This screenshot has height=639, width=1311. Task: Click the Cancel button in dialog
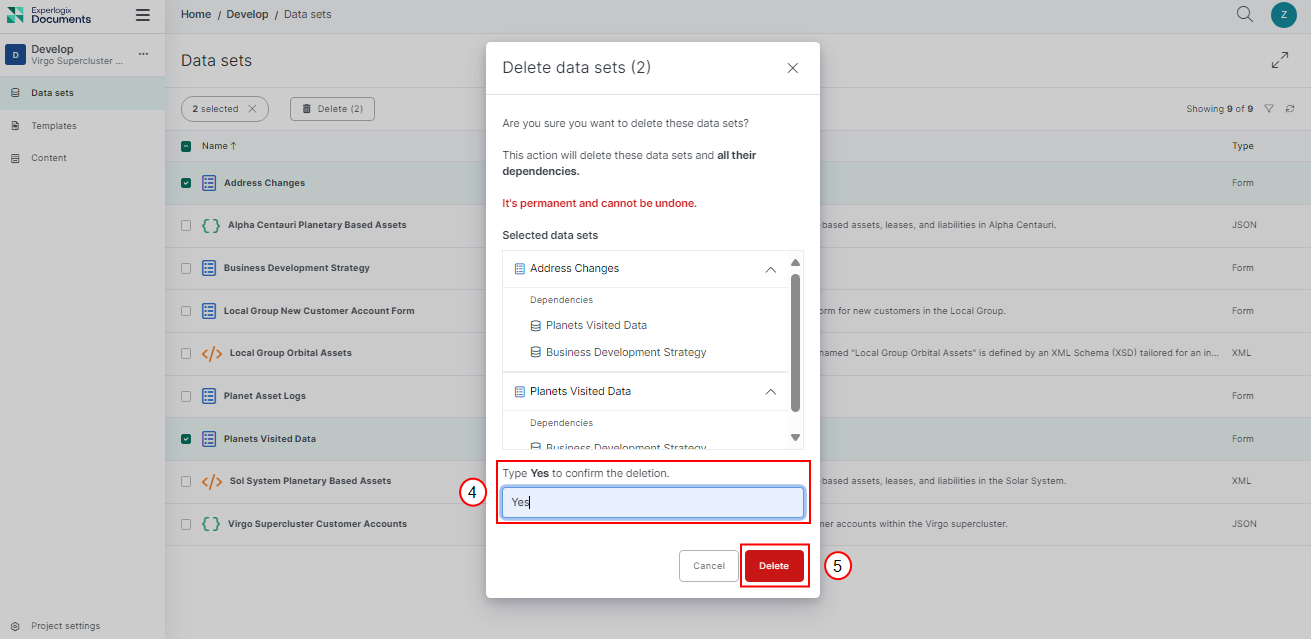pyautogui.click(x=708, y=566)
